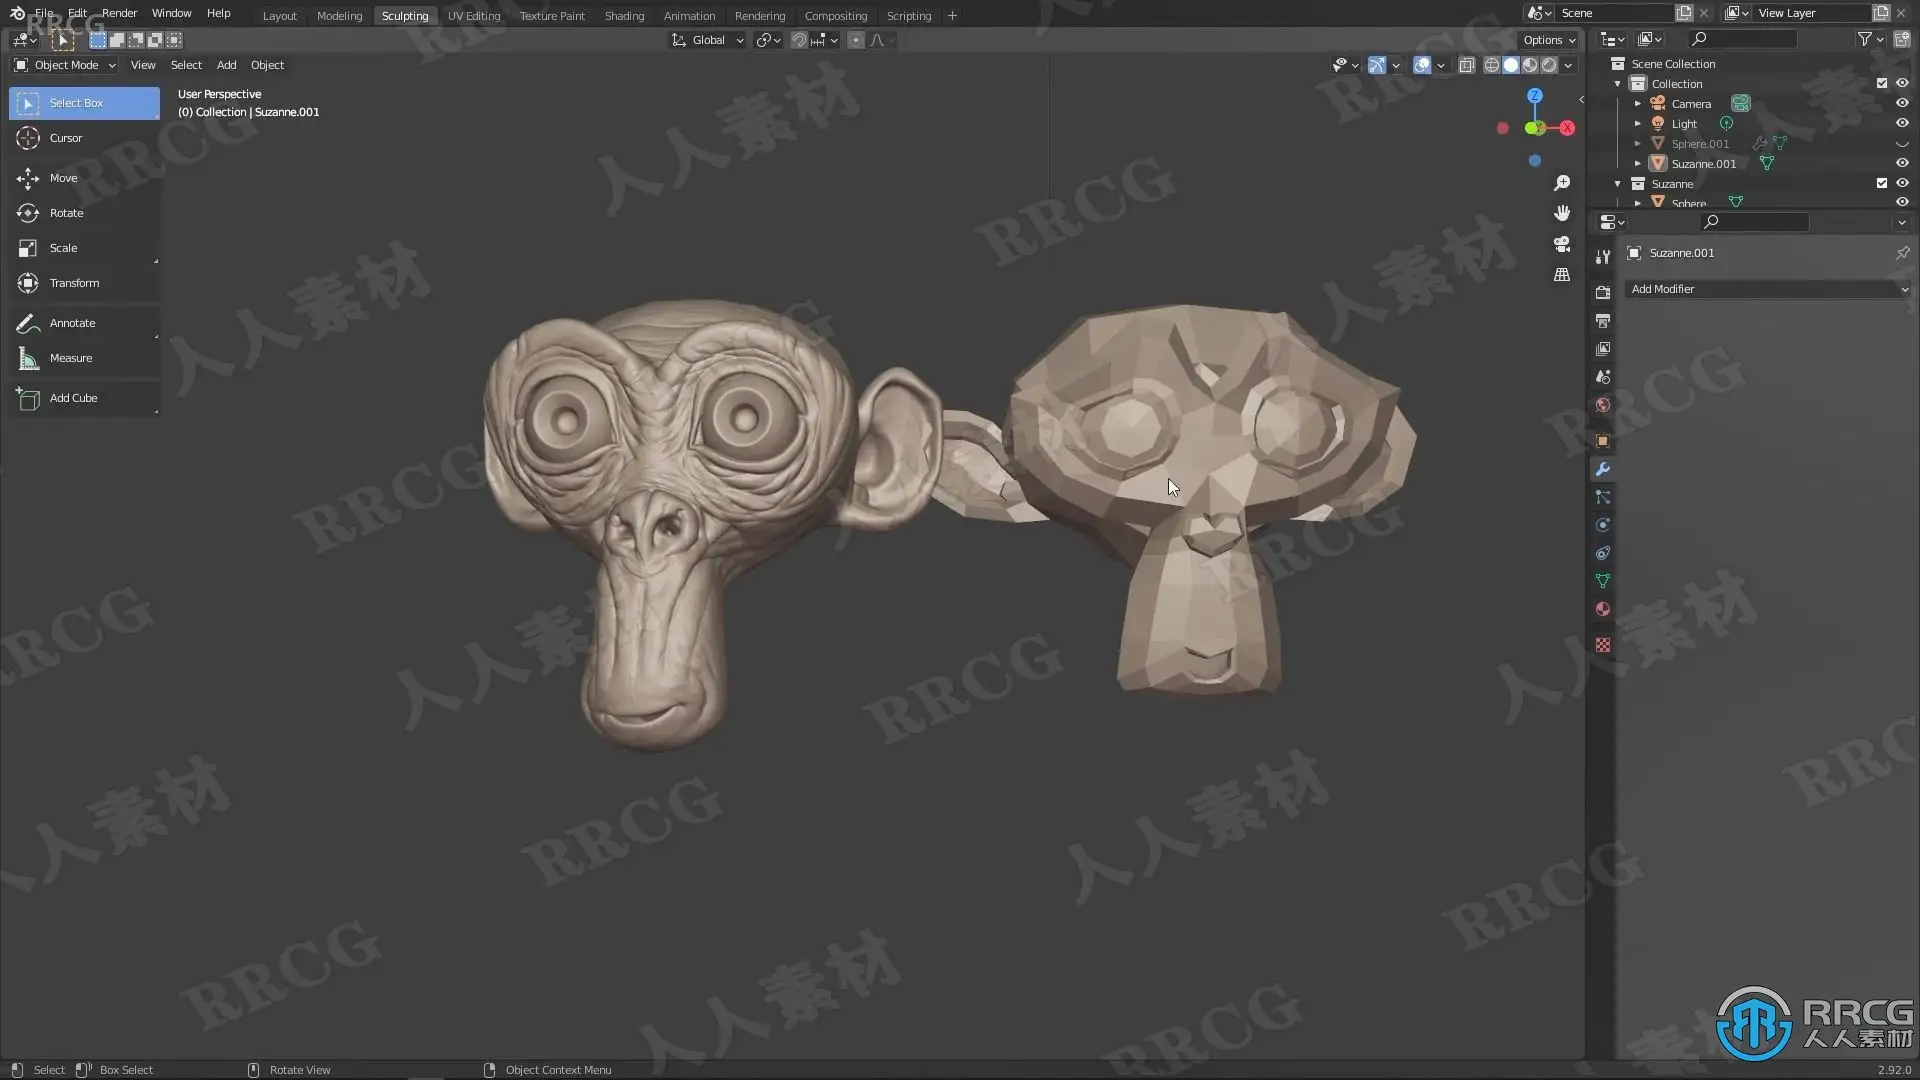The width and height of the screenshot is (1920, 1080).
Task: Switch to orthographic grid view icon
Action: [1561, 275]
